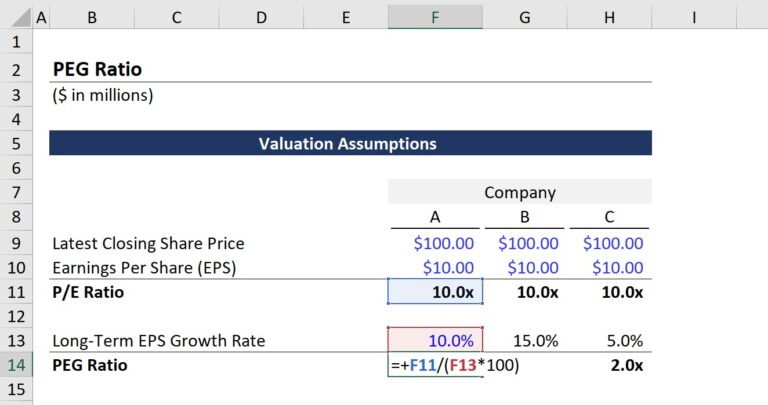768x405 pixels.
Task: Click the Valuation Assumptions header banner
Action: click(x=350, y=143)
